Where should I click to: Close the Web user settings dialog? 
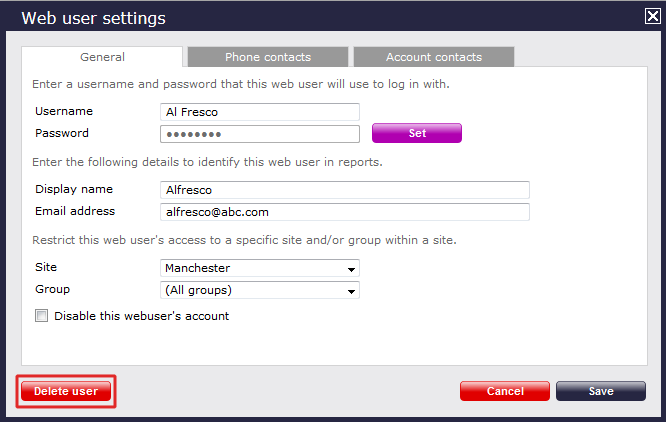pos(653,16)
